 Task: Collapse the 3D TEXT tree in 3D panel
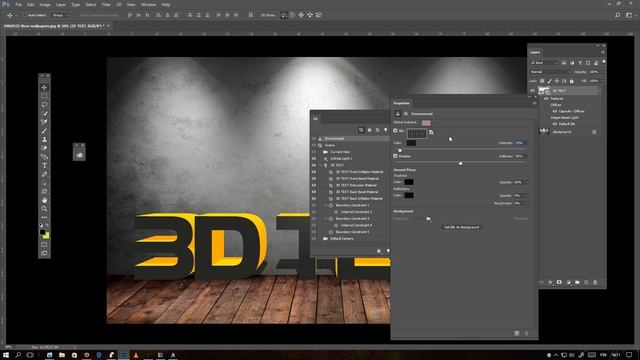pyautogui.click(x=320, y=165)
